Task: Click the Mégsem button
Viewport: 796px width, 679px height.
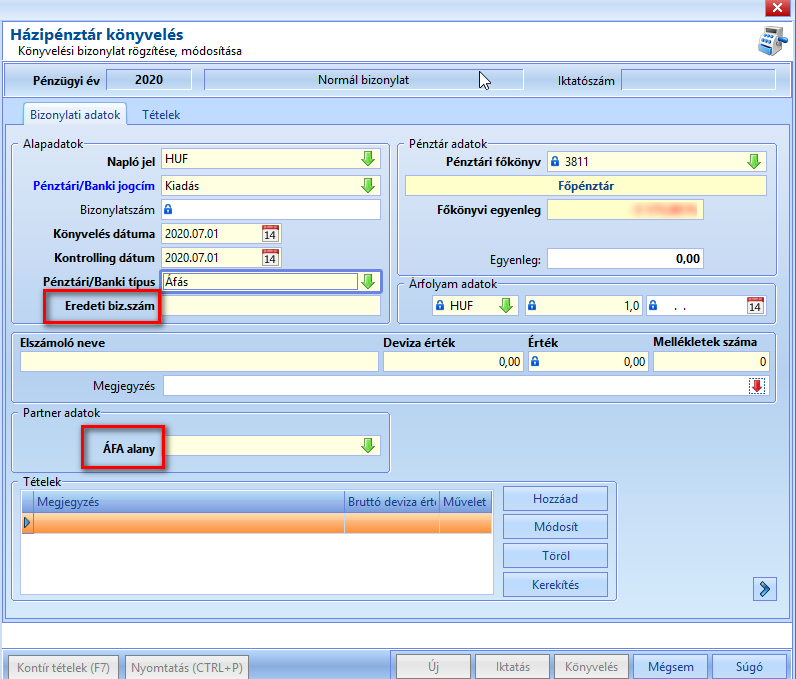Action: (671, 667)
